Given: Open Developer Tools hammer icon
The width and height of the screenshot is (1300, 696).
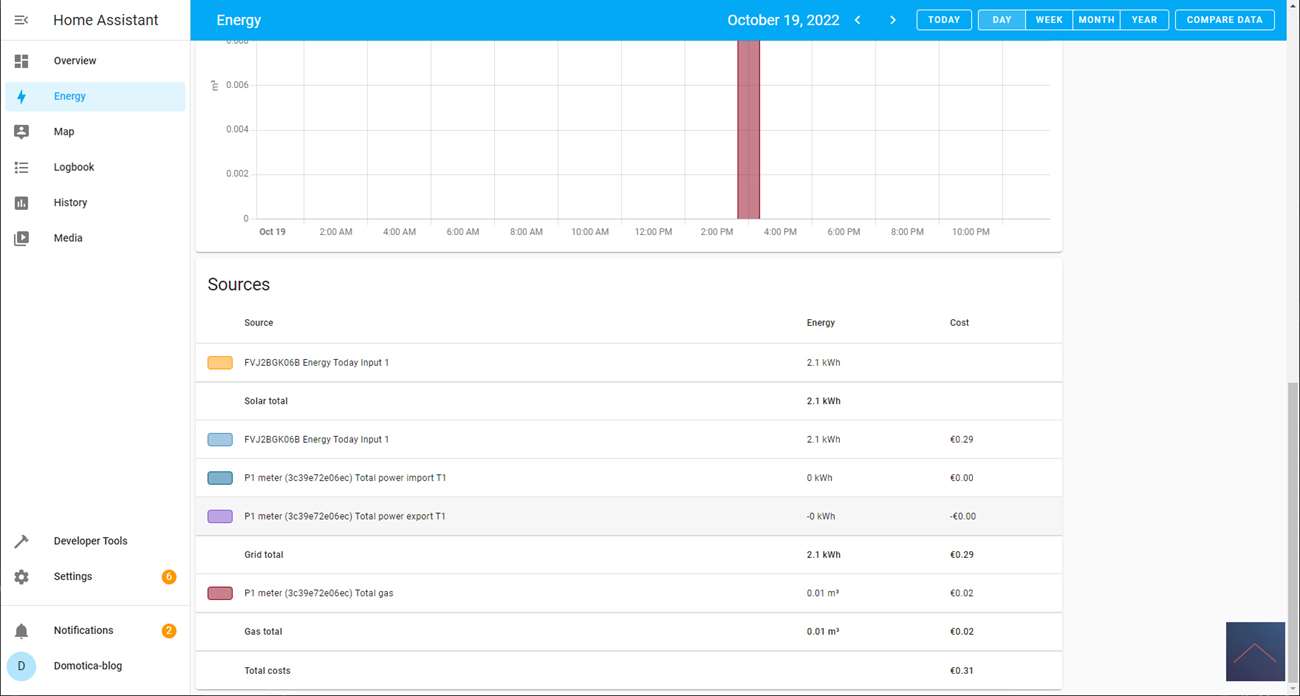Looking at the screenshot, I should pos(21,541).
